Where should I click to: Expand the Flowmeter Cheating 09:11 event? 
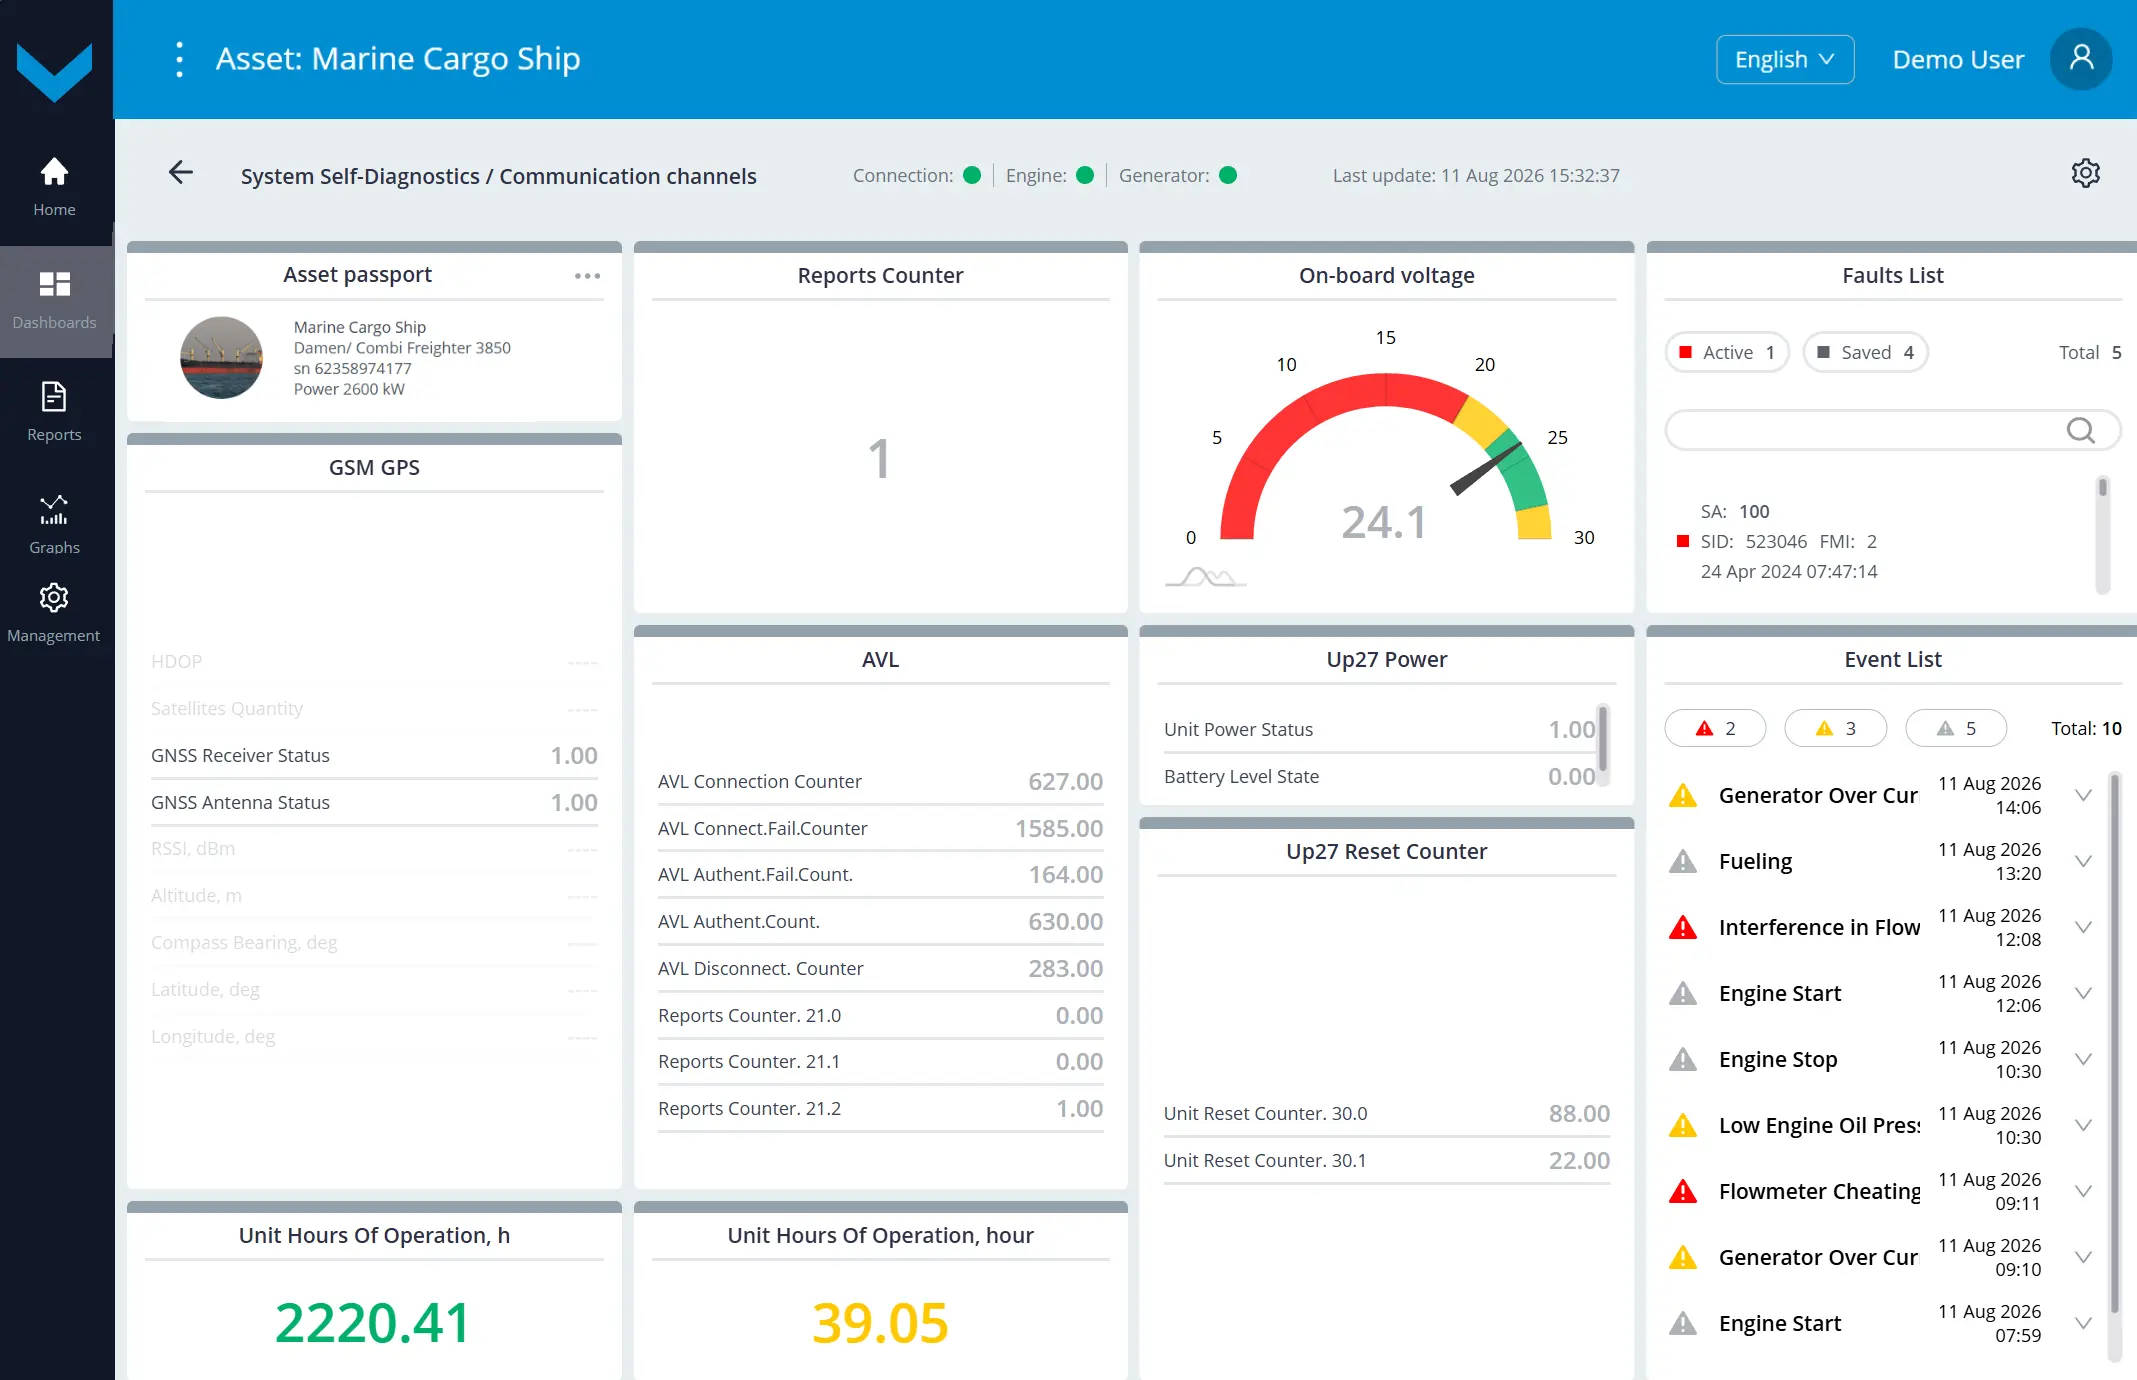pos(2083,1191)
